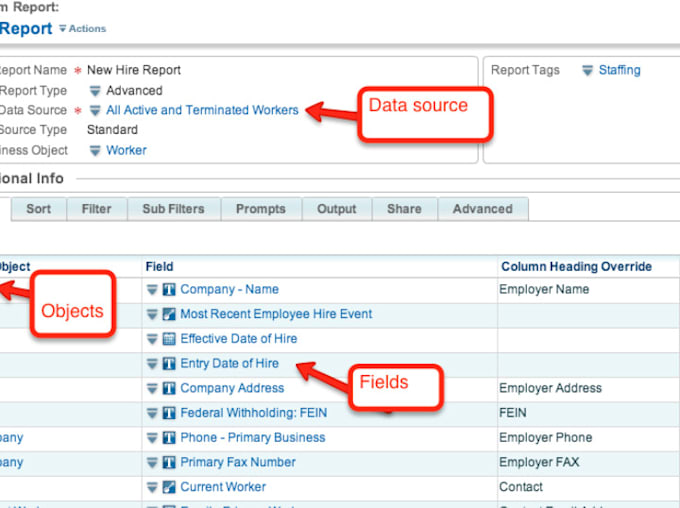680x508 pixels.
Task: Select the Output tab
Action: click(337, 209)
